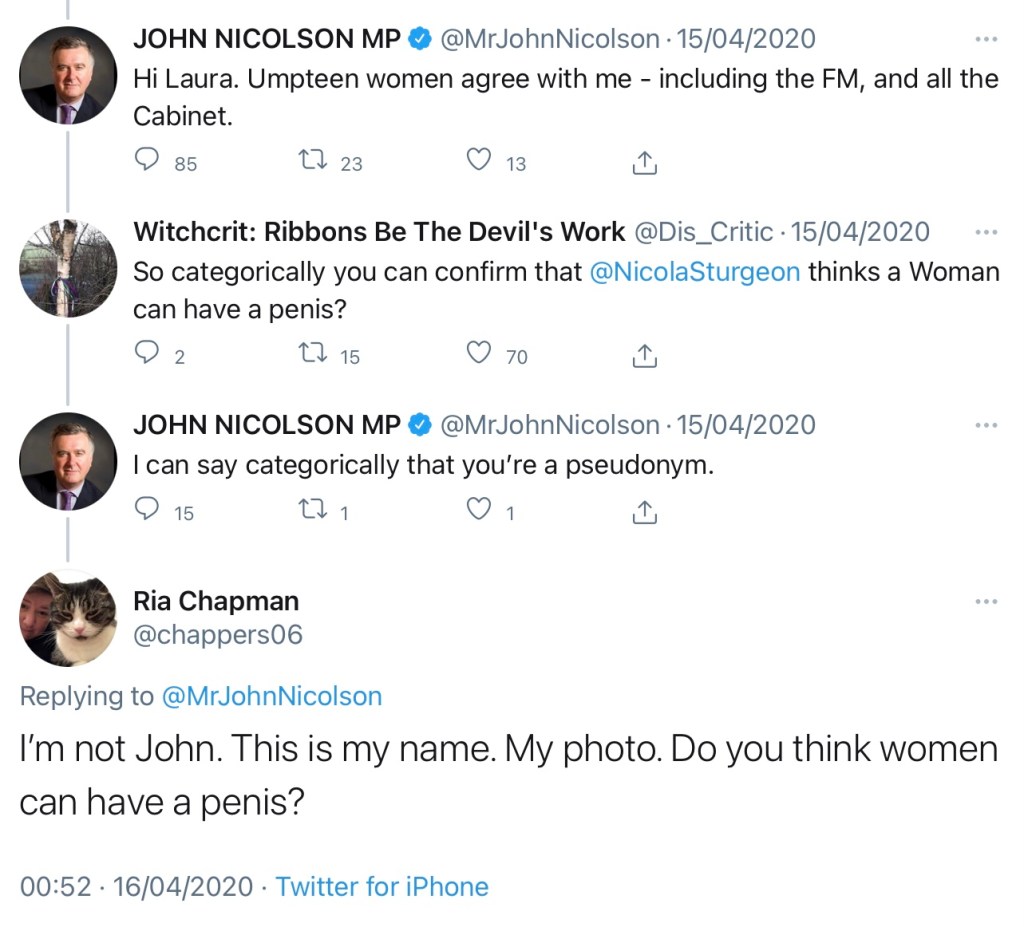Like the tweet with 13 likes
The width and height of the screenshot is (1024, 927).
[481, 161]
